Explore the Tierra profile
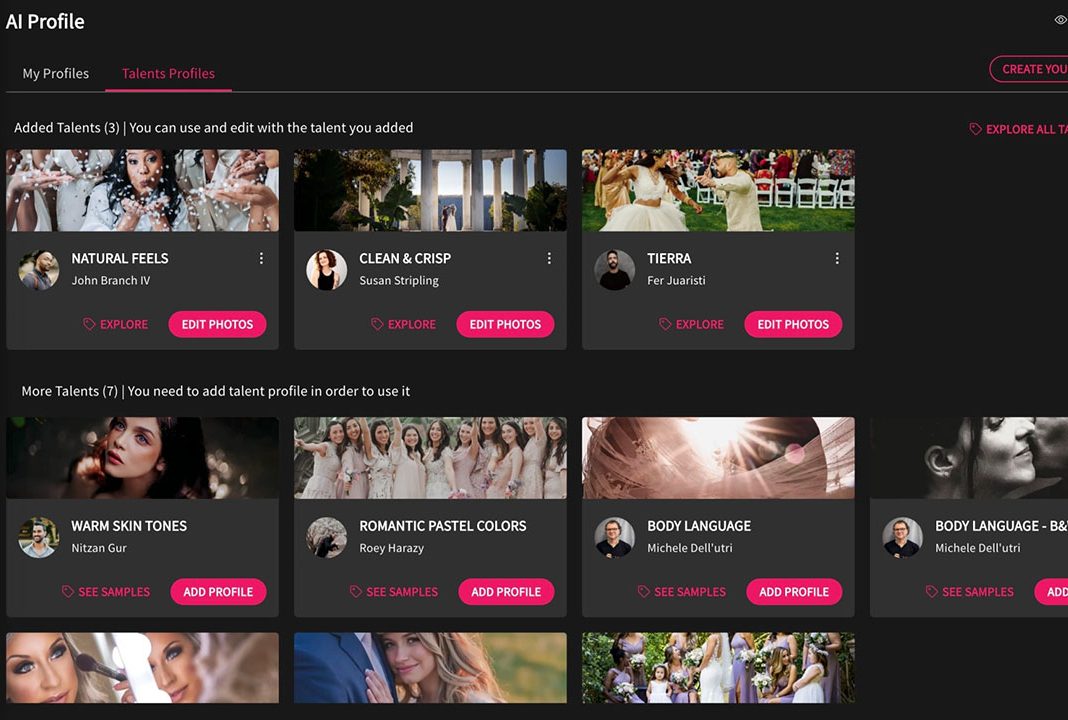The width and height of the screenshot is (1068, 720). coord(692,324)
